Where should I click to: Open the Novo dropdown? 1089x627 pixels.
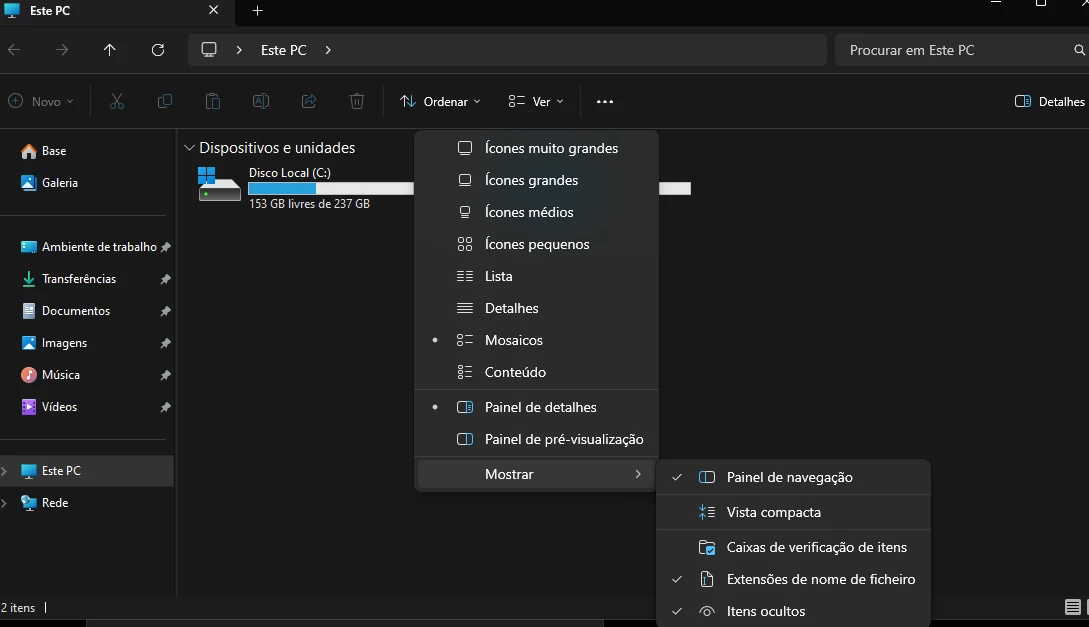click(40, 101)
